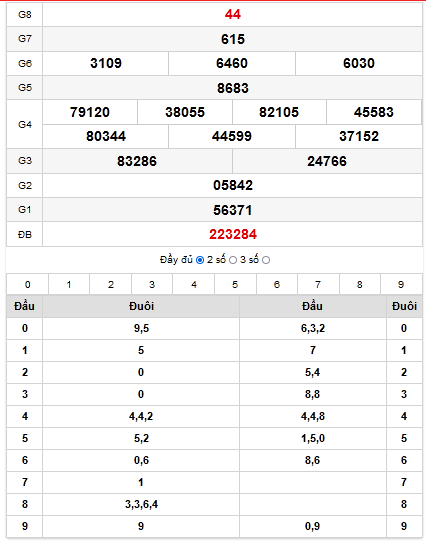The height and width of the screenshot is (541, 426).
Task: Click the G1 result 56371
Action: click(233, 210)
